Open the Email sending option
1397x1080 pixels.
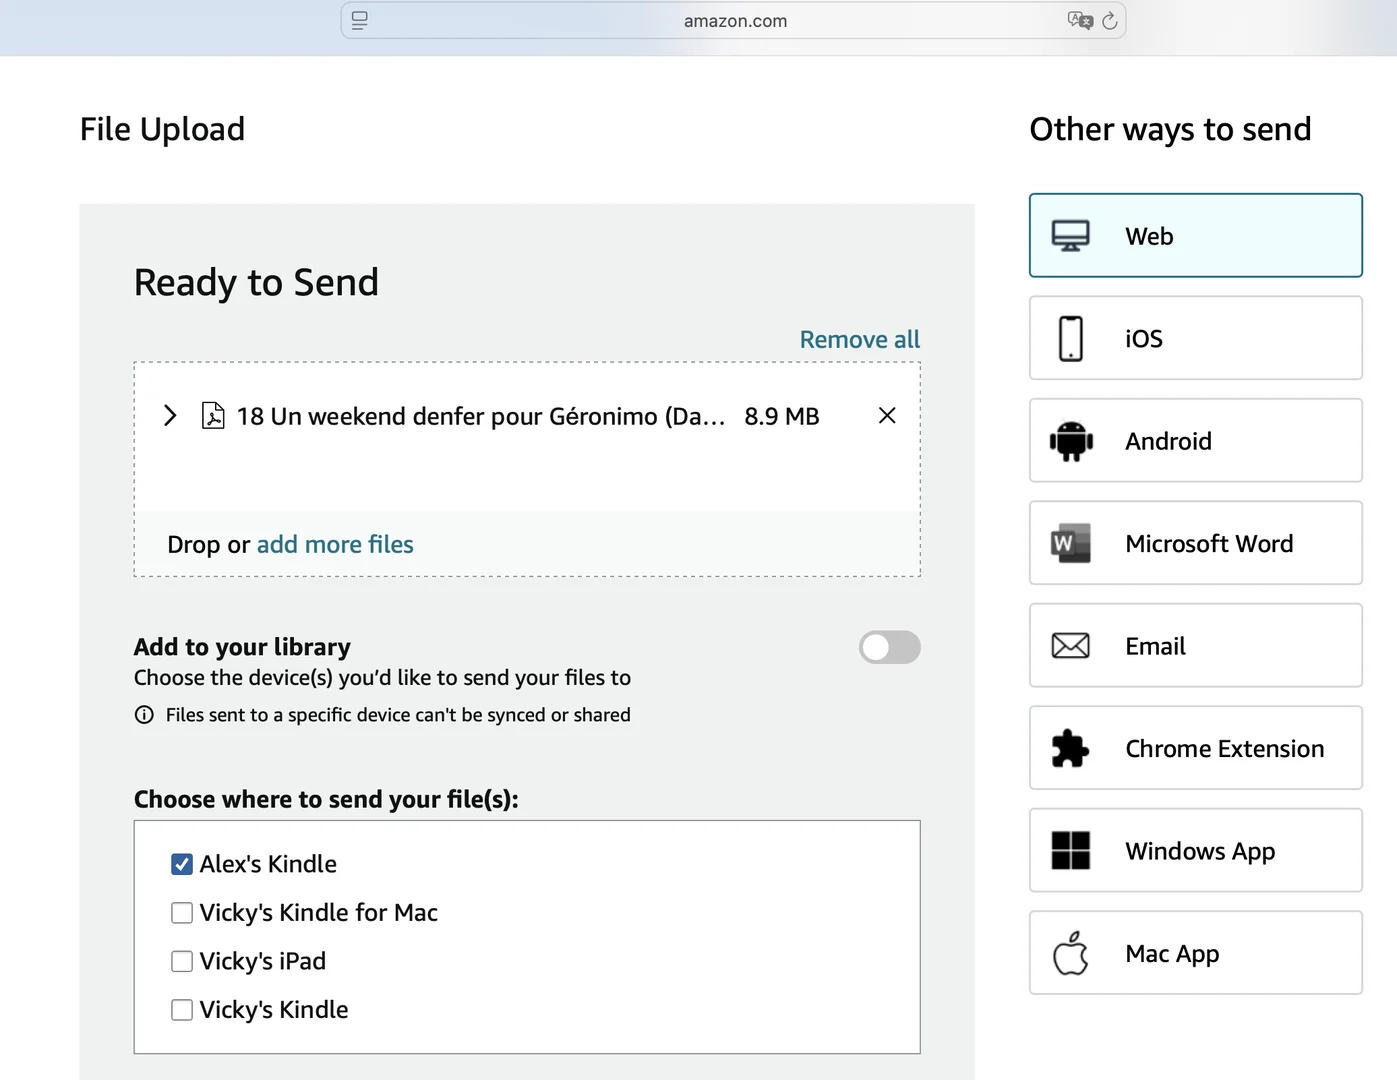1196,646
